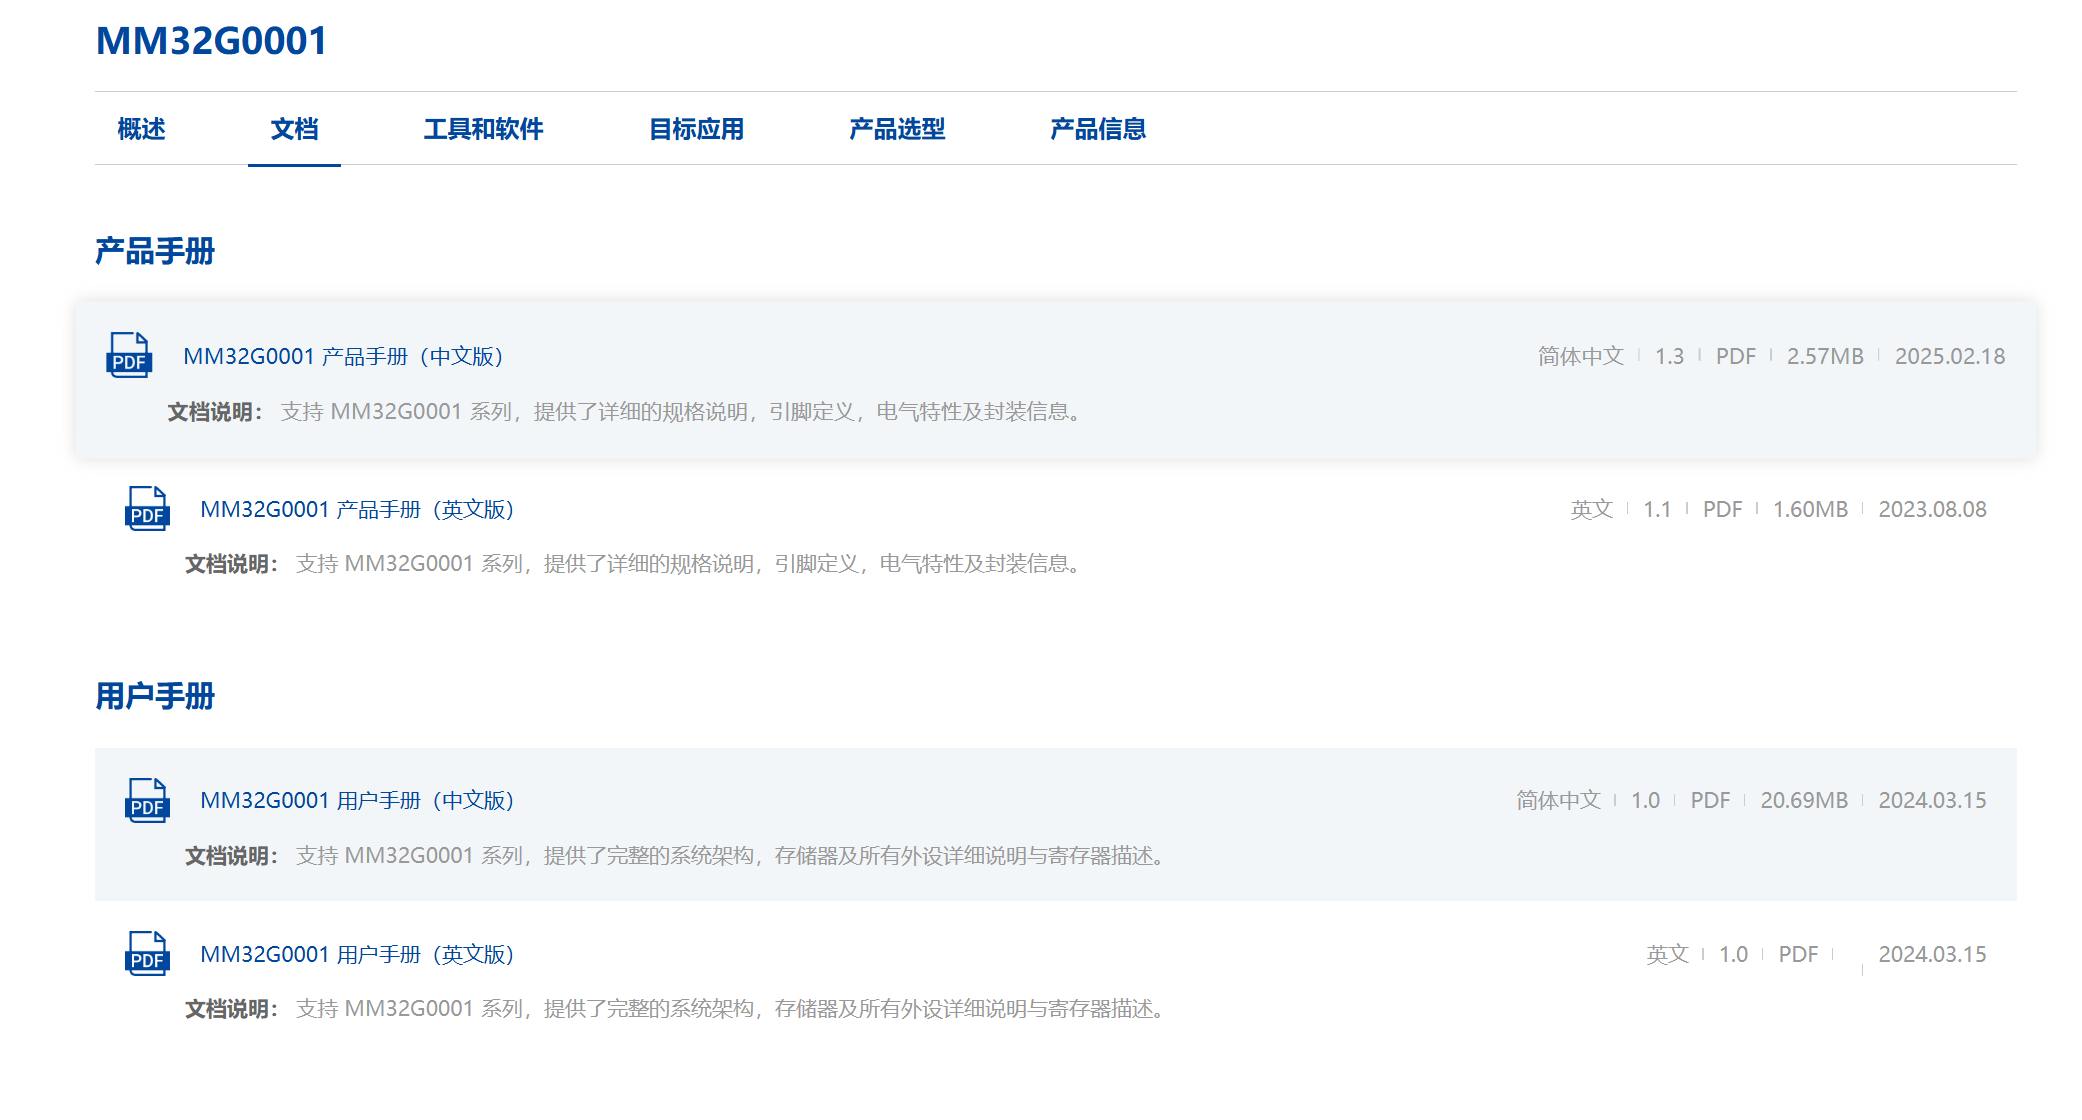Open MM32G0001 产品手册（中文版）link
Viewport: 2082px width, 1120px height.
pos(344,357)
